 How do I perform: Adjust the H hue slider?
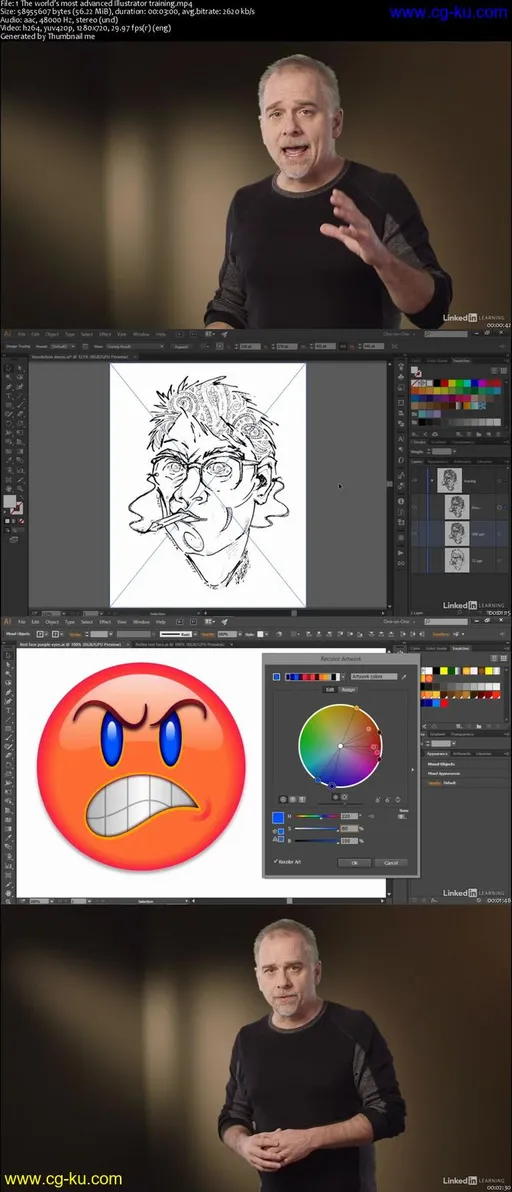pos(317,816)
